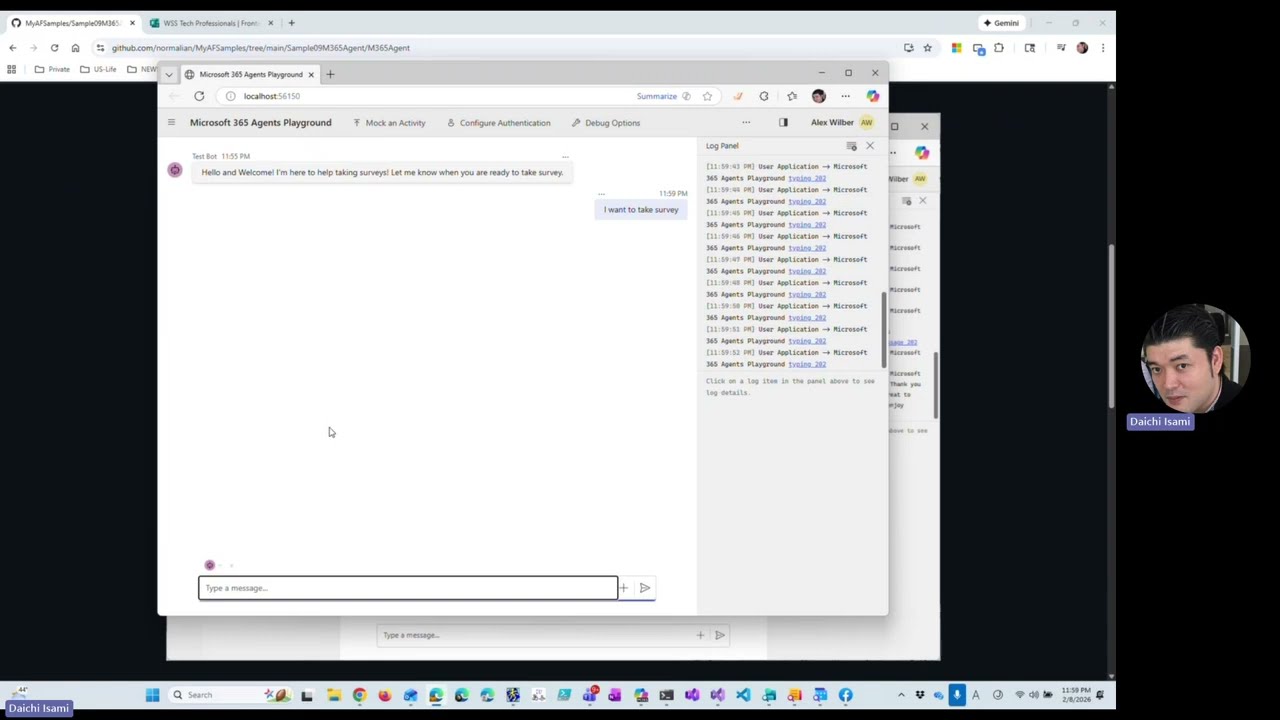Switch to the MyAFSamples GitHub tab
This screenshot has width=1280, height=720.
(x=73, y=23)
